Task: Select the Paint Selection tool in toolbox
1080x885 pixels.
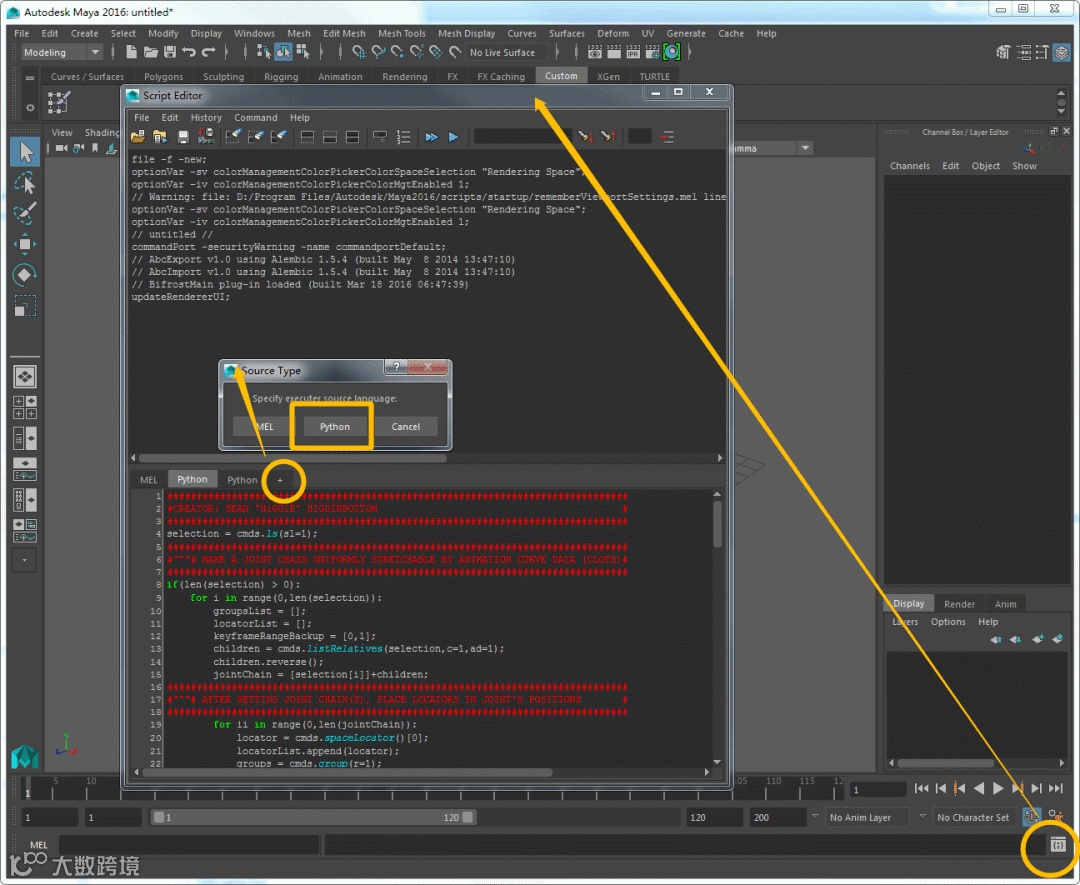Action: point(25,213)
